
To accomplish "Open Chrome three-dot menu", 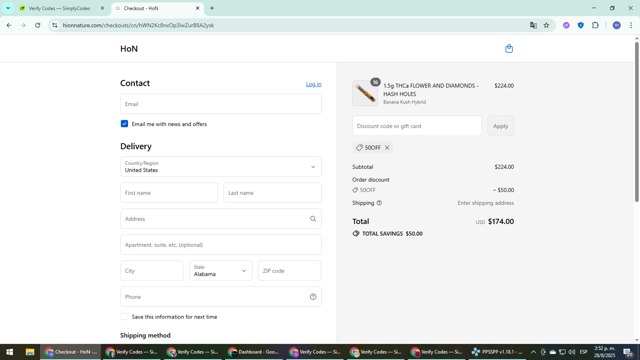I will [x=631, y=25].
